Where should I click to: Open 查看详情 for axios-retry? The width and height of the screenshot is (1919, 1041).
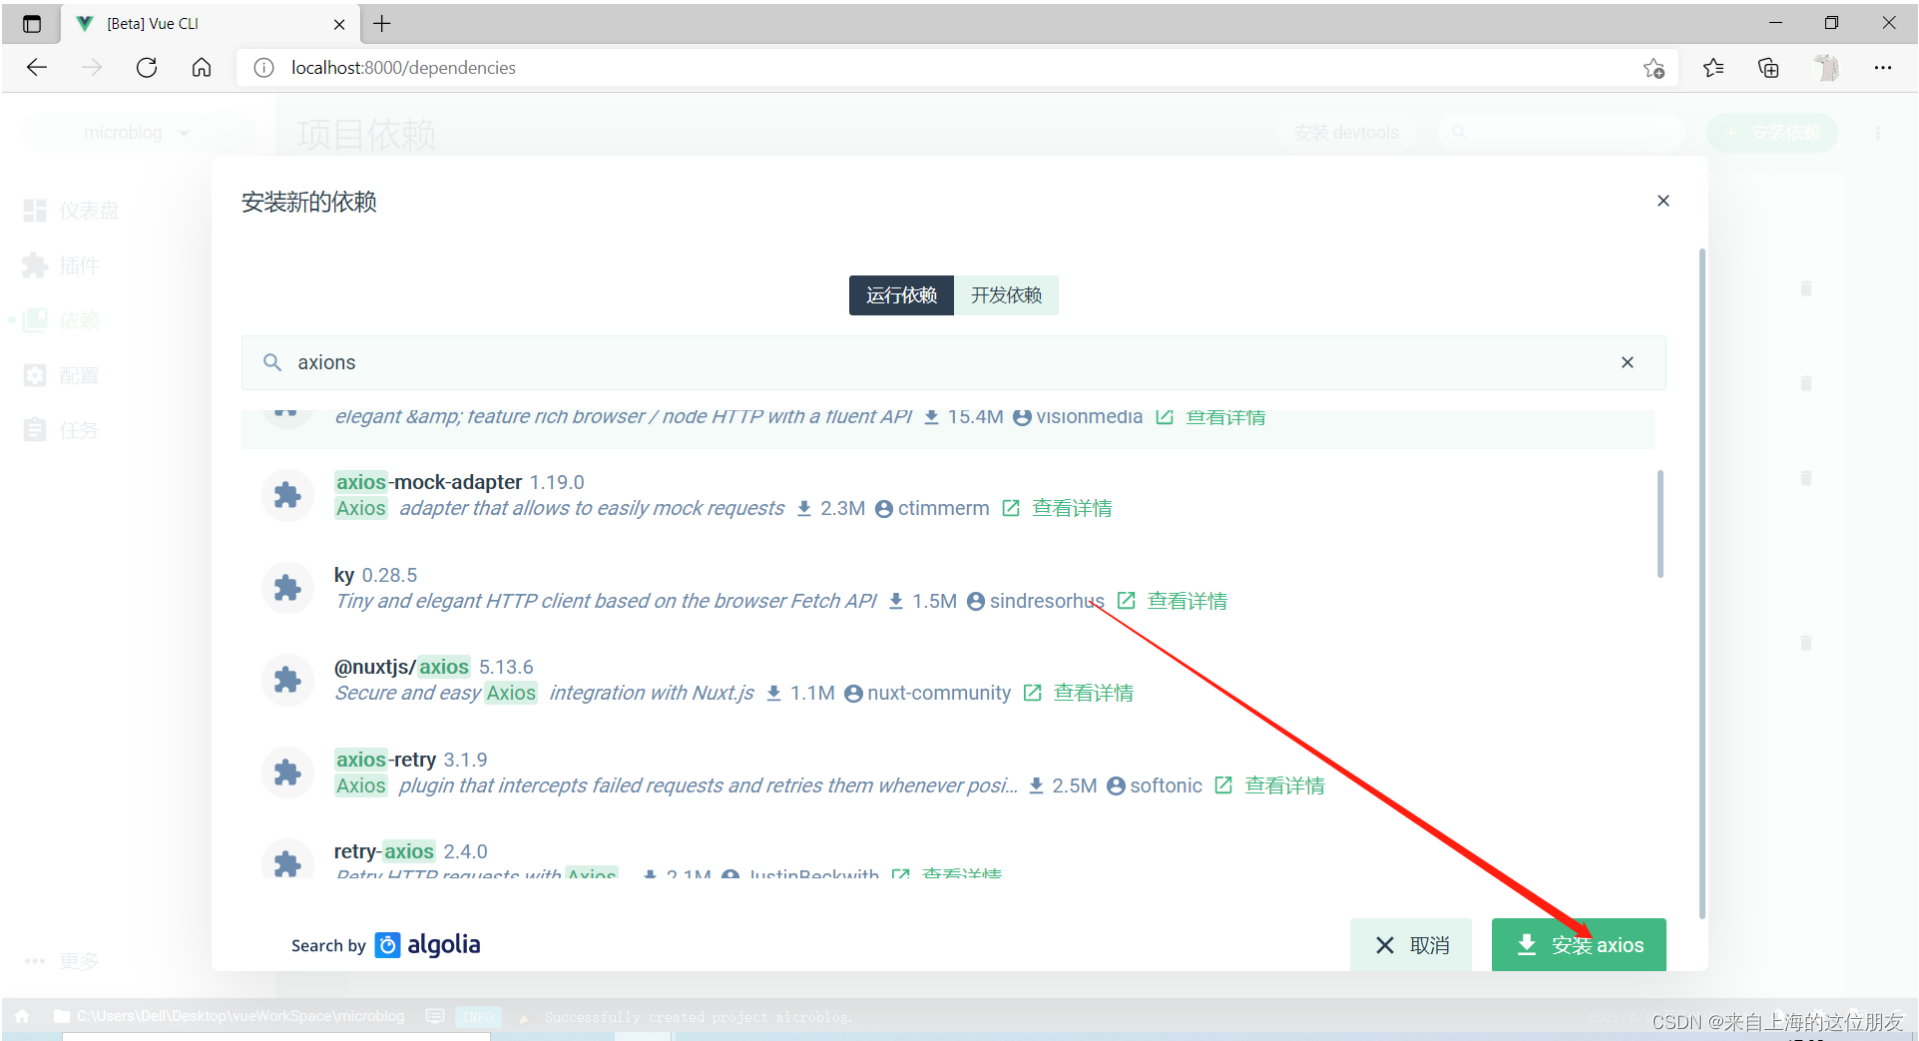(1284, 786)
